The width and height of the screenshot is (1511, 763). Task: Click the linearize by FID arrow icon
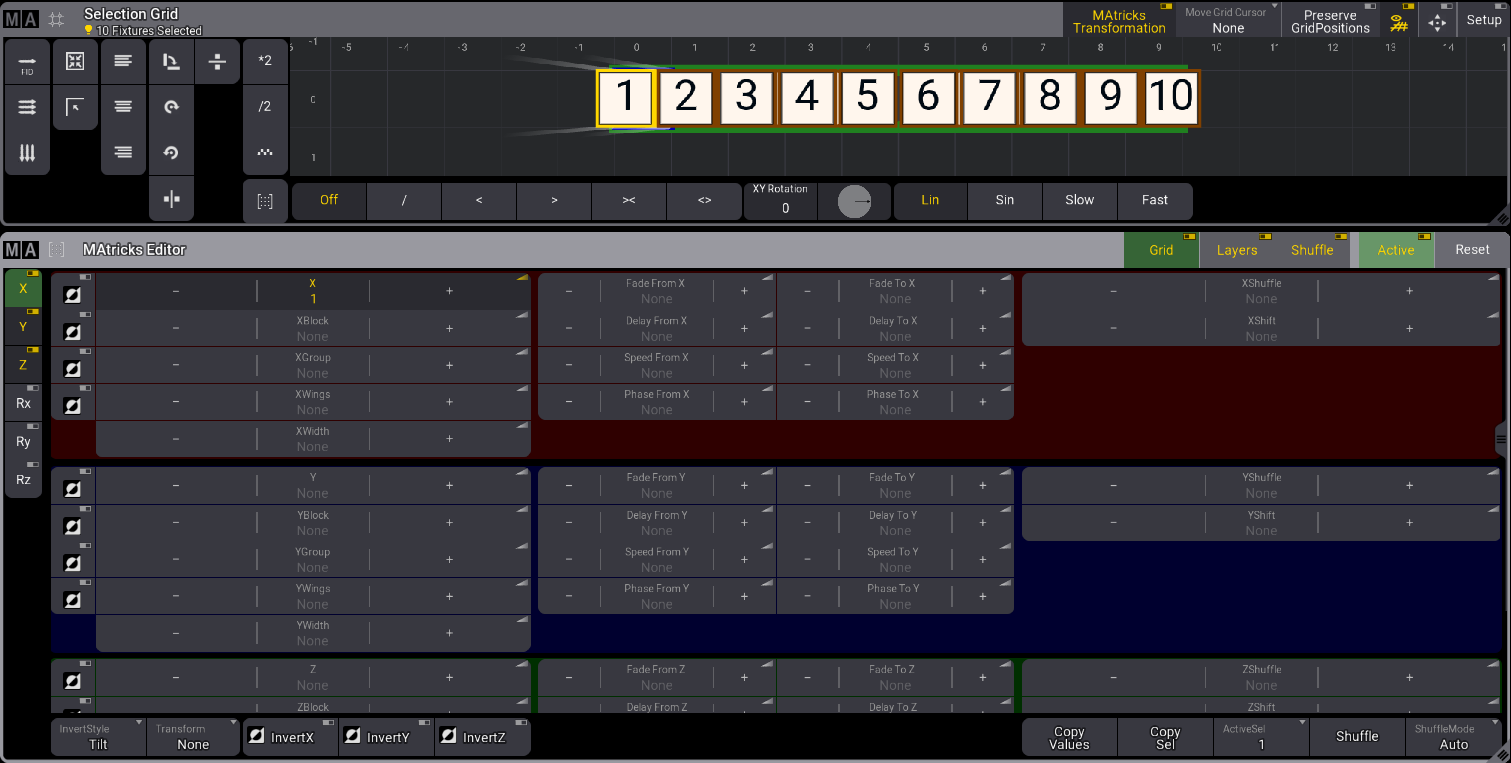[x=27, y=62]
